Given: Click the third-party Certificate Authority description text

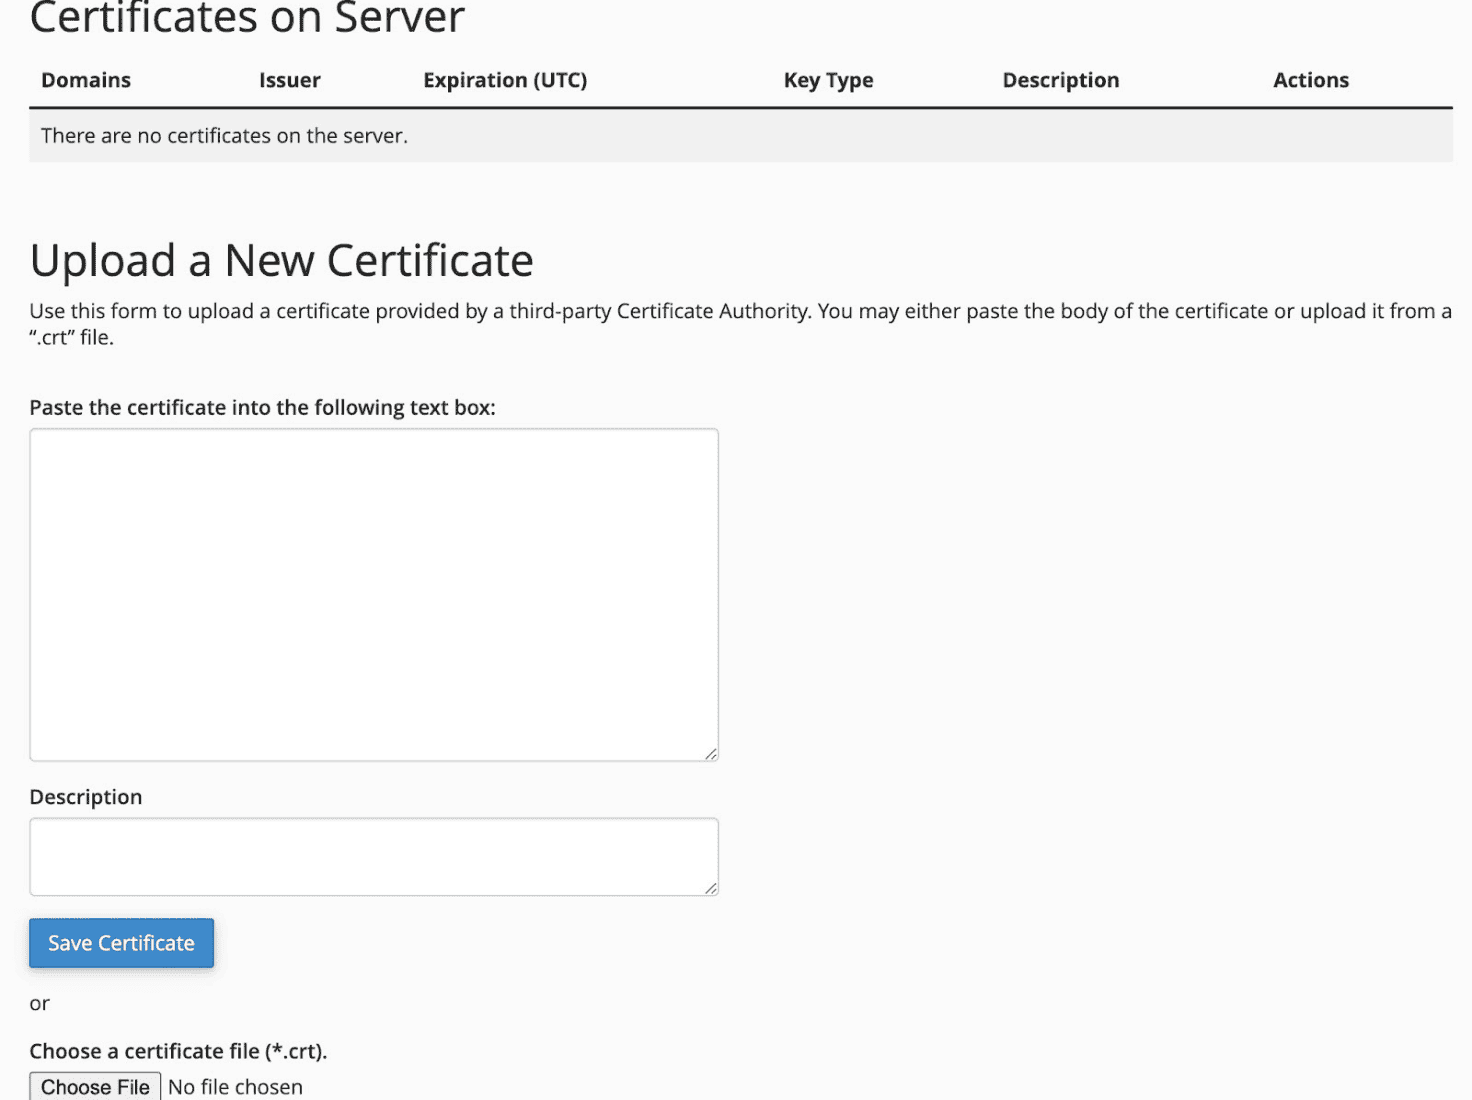Looking at the screenshot, I should click(x=740, y=323).
